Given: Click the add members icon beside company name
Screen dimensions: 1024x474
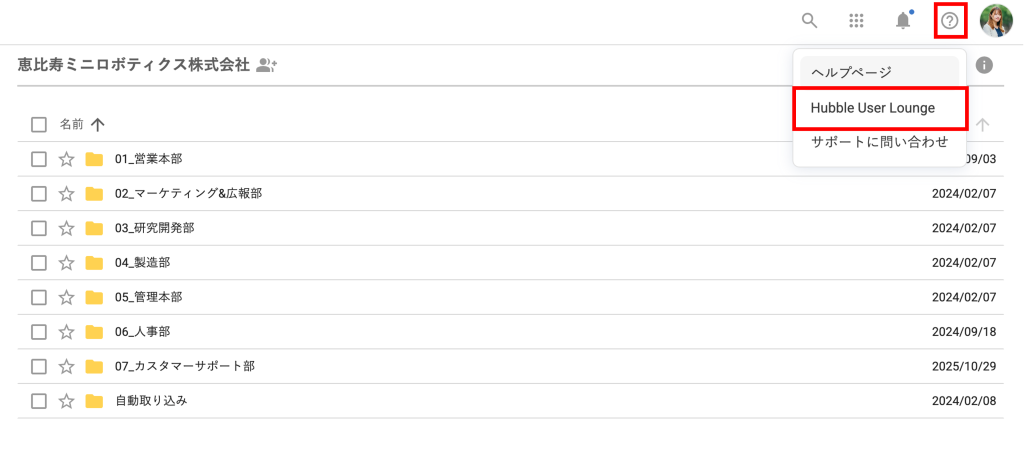Looking at the screenshot, I should (266, 65).
